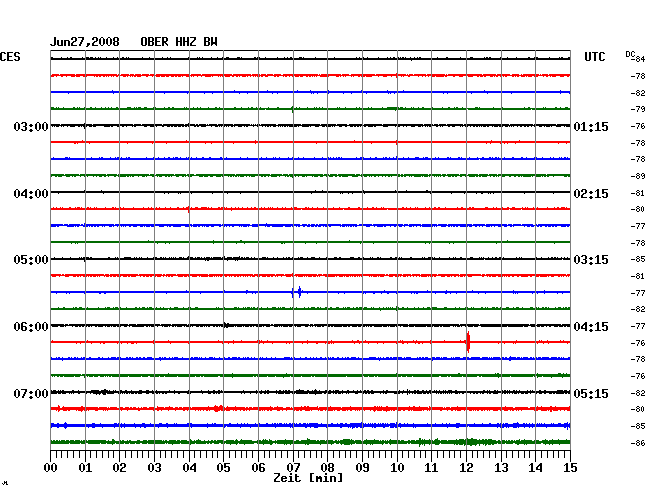Select the 04:00 local time label
650x494 pixels.
pos(31,194)
